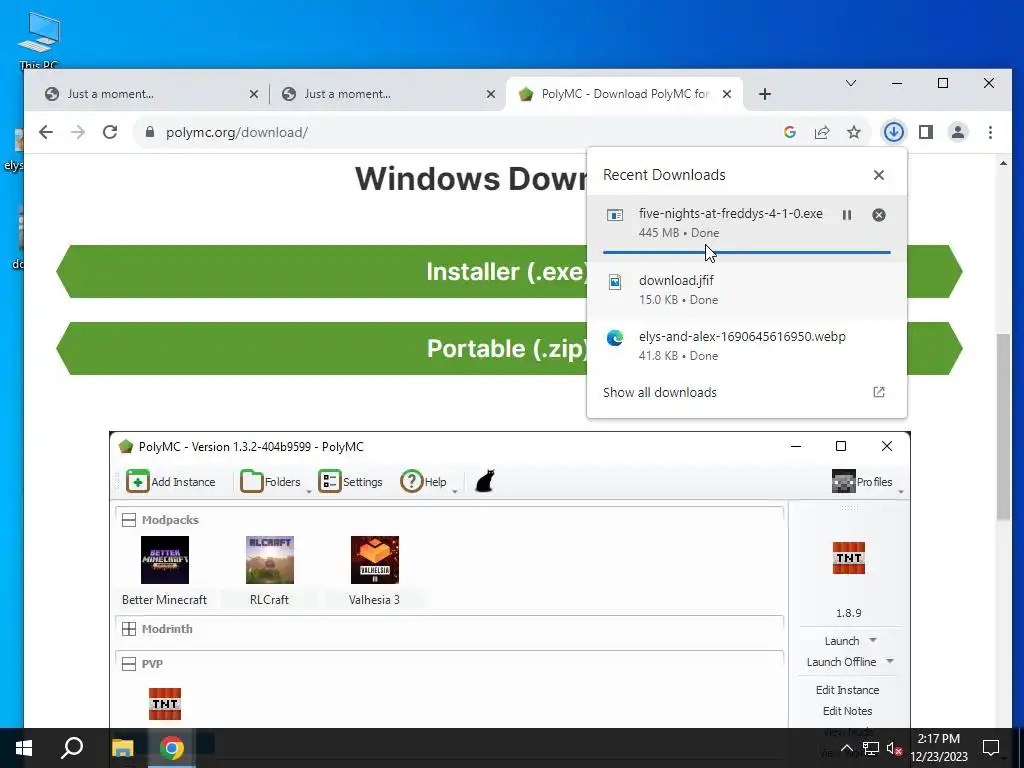The width and height of the screenshot is (1024, 768).
Task: Click the muted volume tray icon
Action: pyautogui.click(x=894, y=748)
